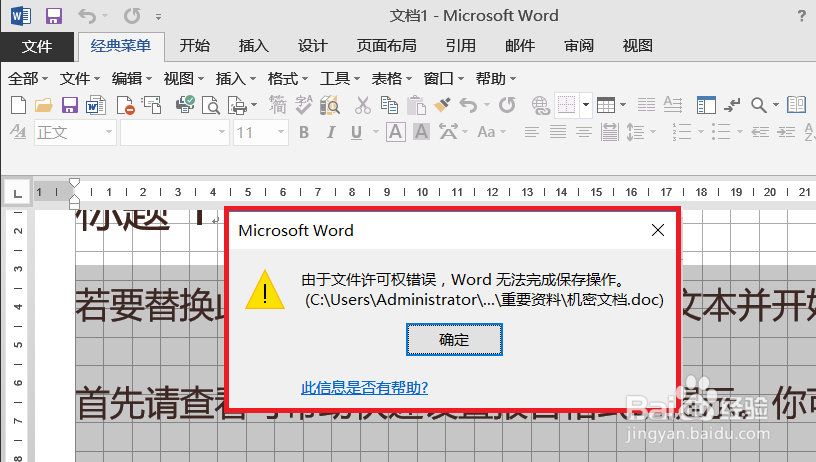
Task: Click the Insert Table grid icon
Action: point(606,105)
